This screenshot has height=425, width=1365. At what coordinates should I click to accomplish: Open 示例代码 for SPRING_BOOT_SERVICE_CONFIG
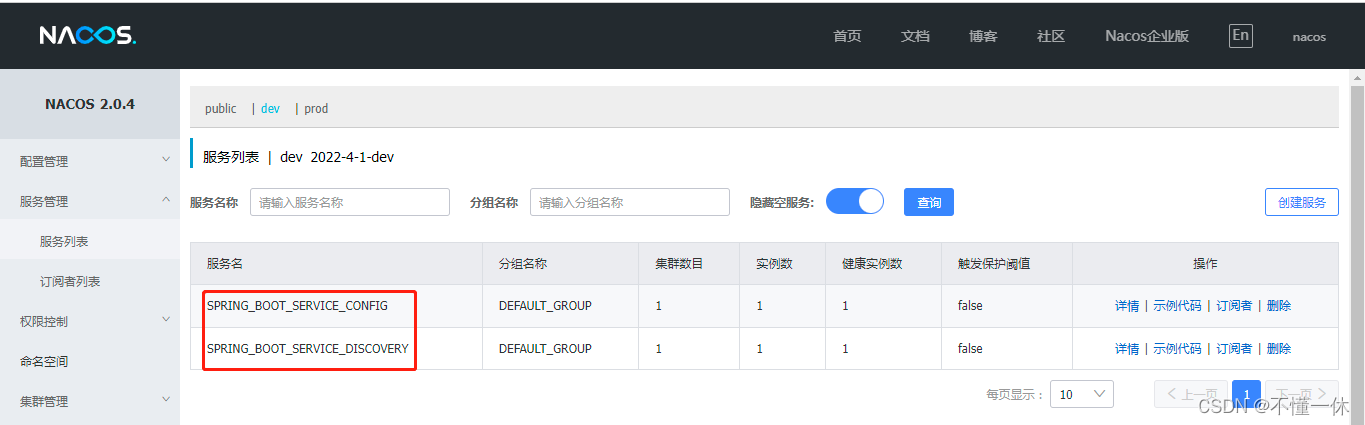pyautogui.click(x=1177, y=306)
